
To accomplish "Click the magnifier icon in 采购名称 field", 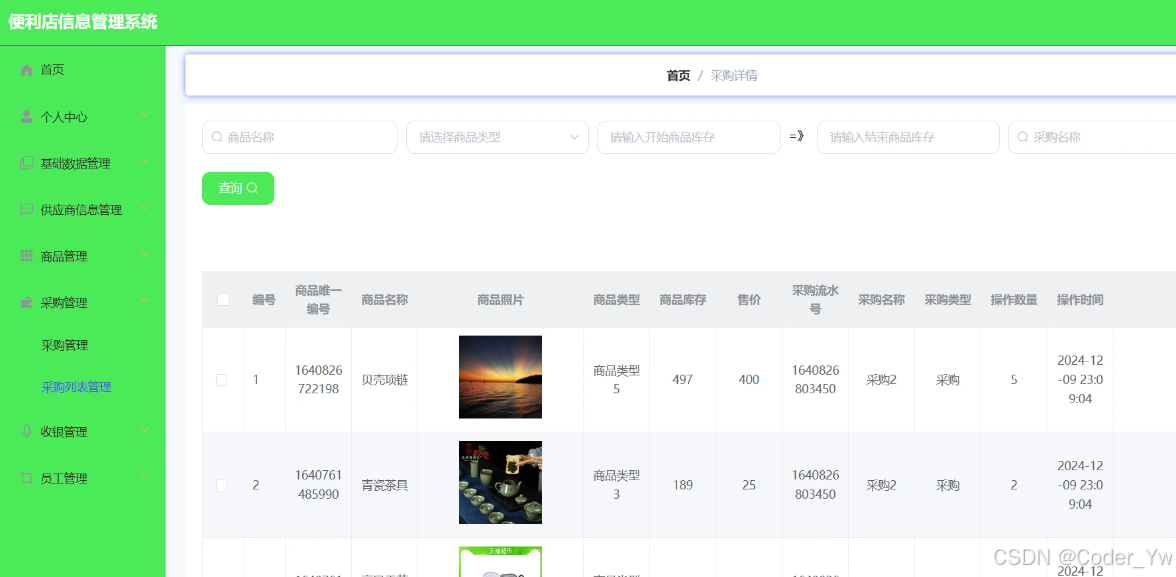I will [x=1023, y=137].
